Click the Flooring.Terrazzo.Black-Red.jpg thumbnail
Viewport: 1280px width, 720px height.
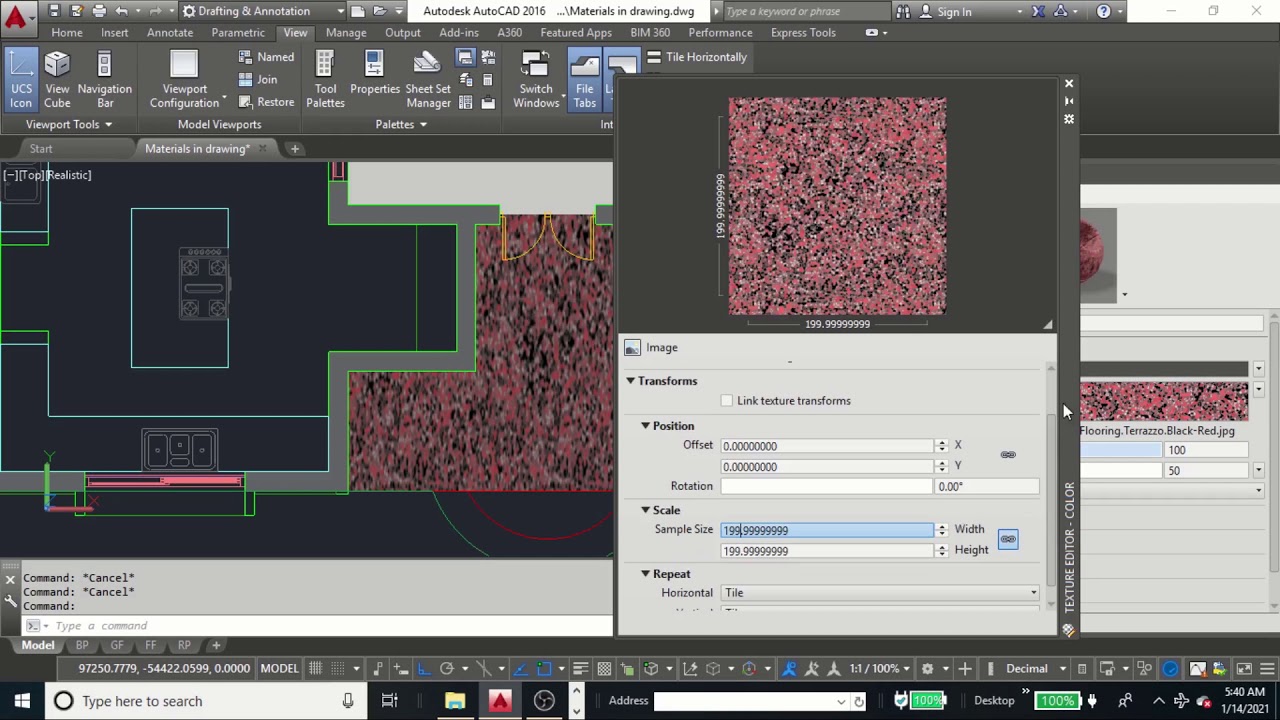(x=1163, y=402)
